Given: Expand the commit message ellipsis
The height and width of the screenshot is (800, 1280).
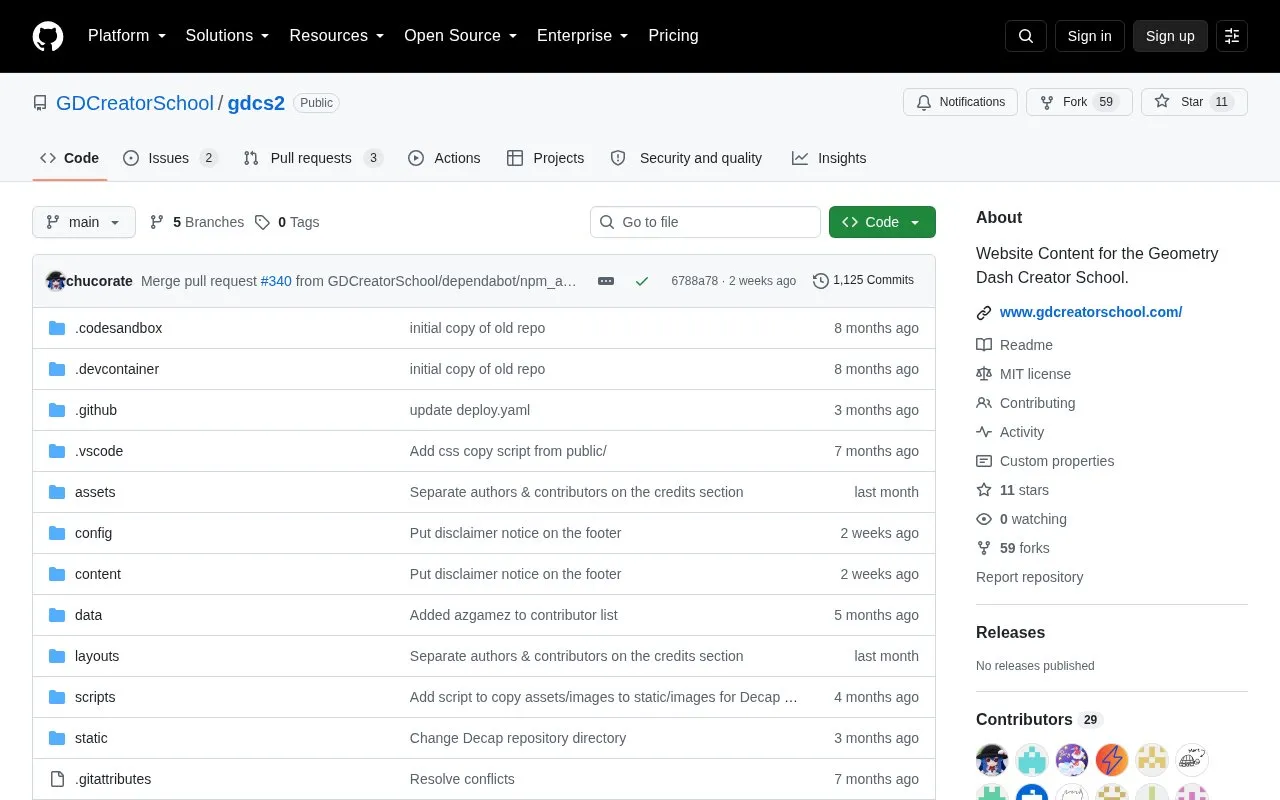Looking at the screenshot, I should point(606,281).
